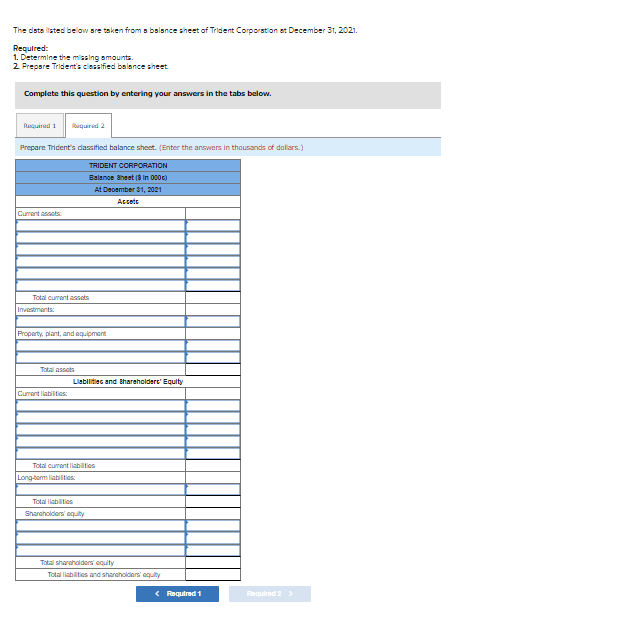Select the Required 2 tab

(x=88, y=126)
